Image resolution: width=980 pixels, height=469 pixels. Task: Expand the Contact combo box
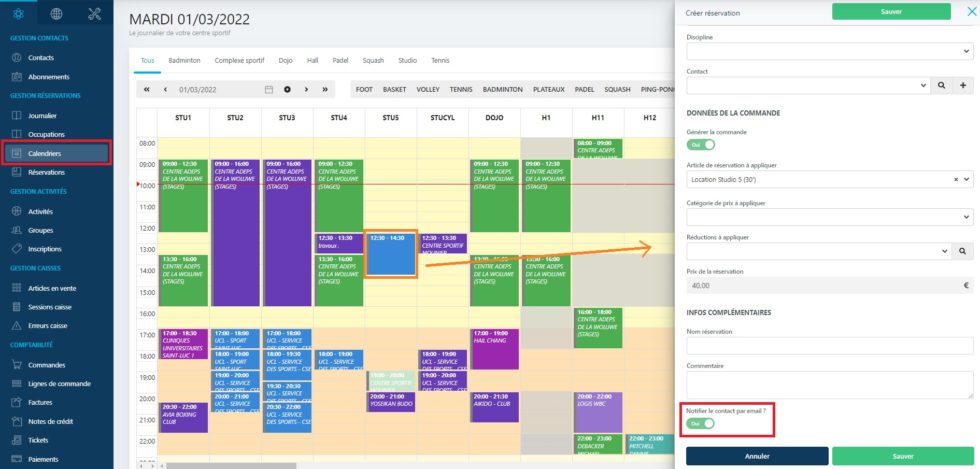(808, 87)
